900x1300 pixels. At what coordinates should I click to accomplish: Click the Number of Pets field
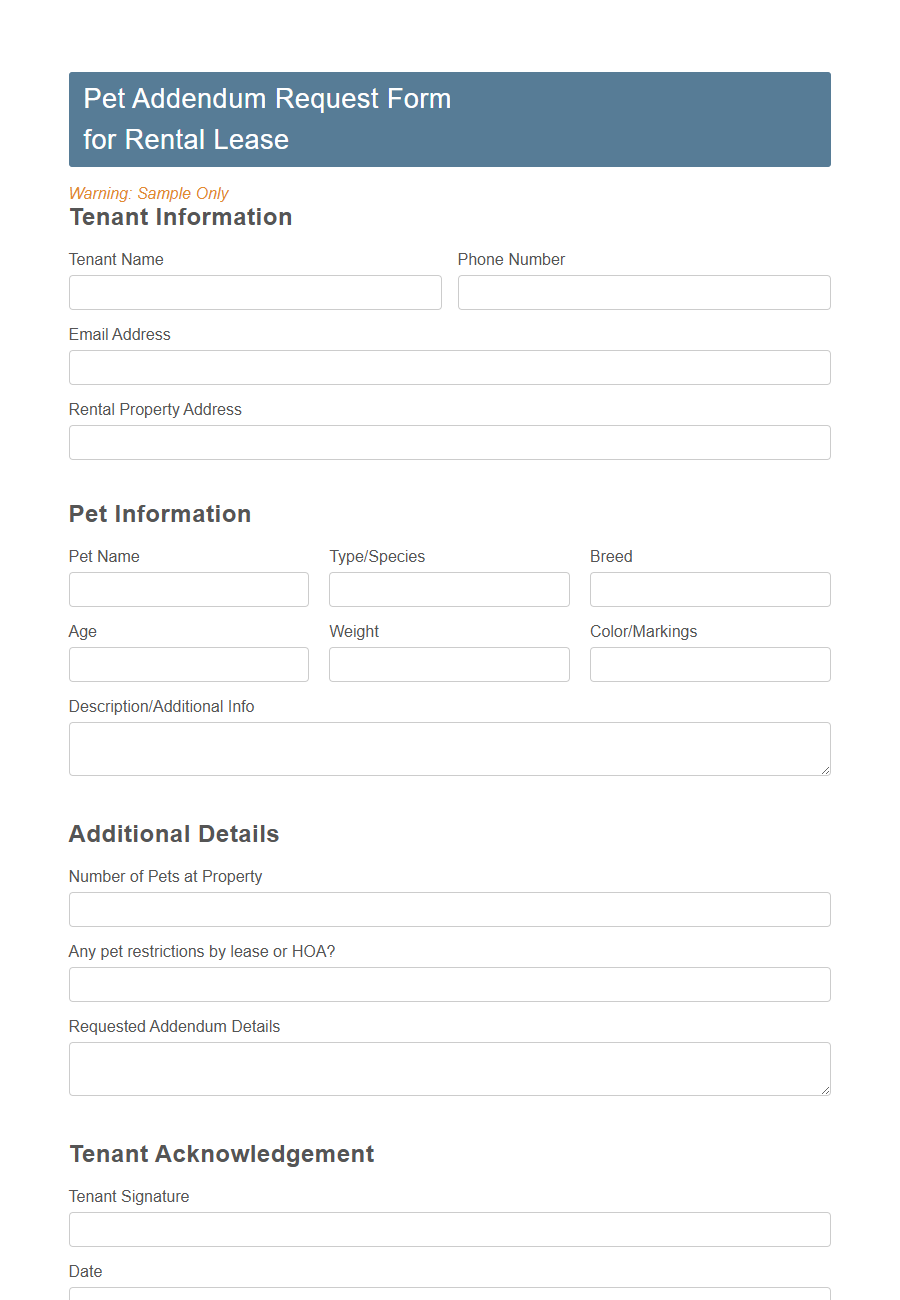pos(449,909)
